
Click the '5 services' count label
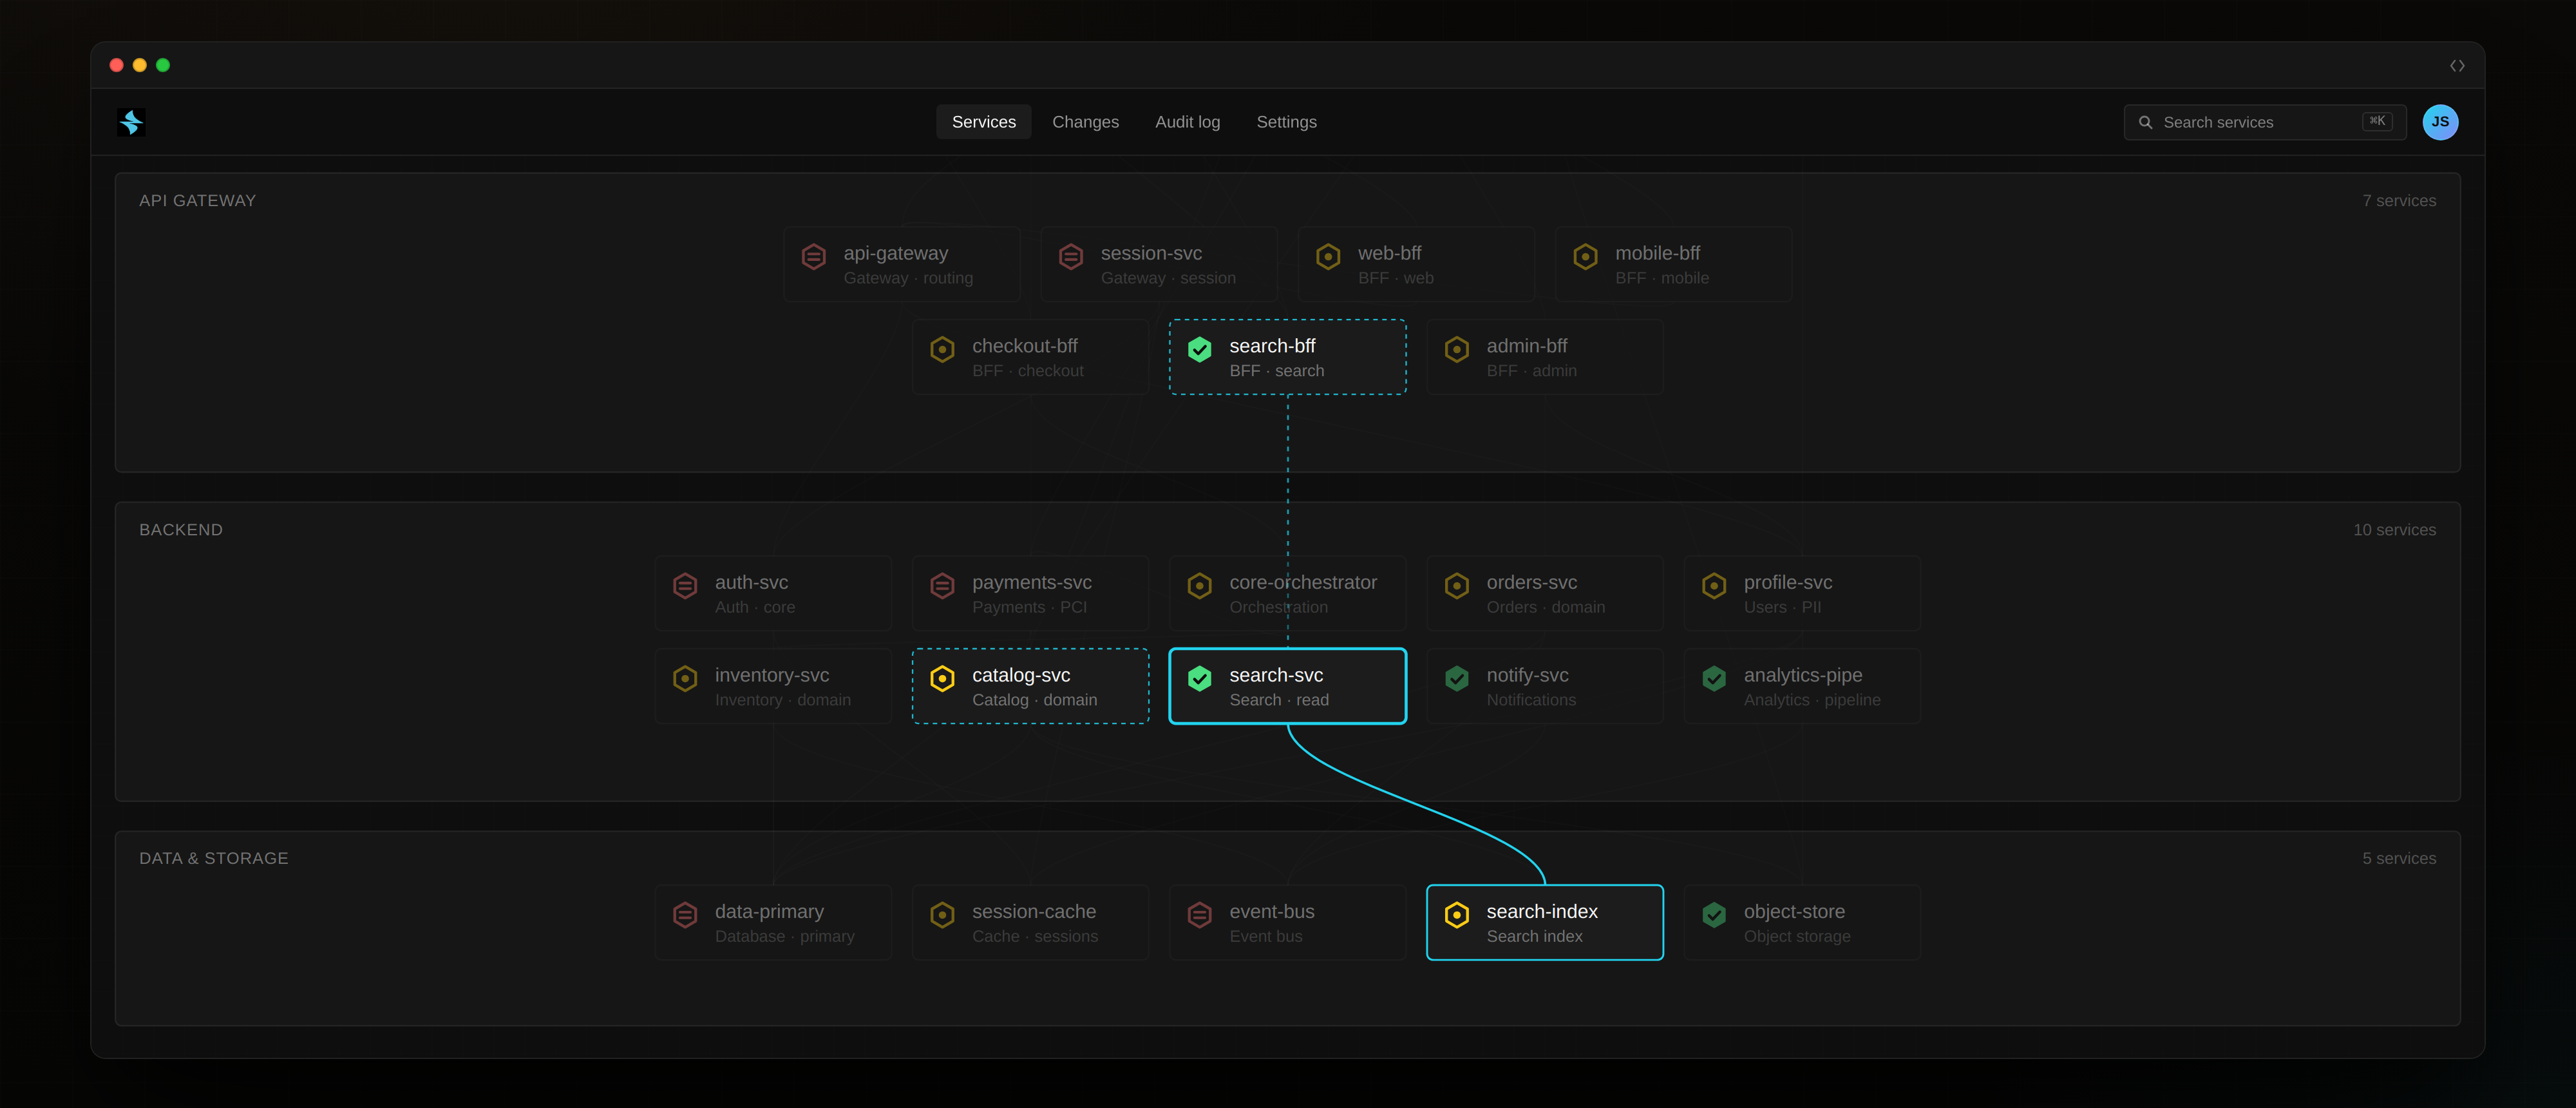pyautogui.click(x=2398, y=858)
